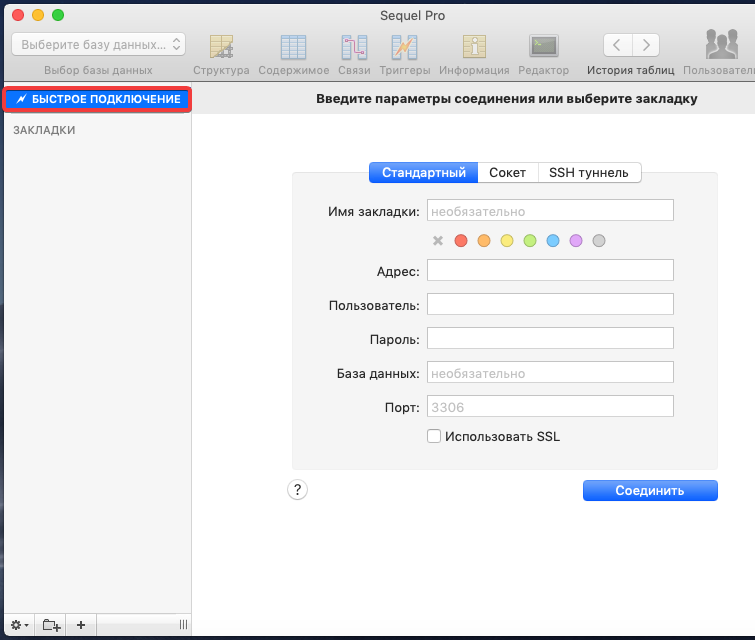Add new bookmark folder in sidebar
The height and width of the screenshot is (640, 755).
[50, 625]
